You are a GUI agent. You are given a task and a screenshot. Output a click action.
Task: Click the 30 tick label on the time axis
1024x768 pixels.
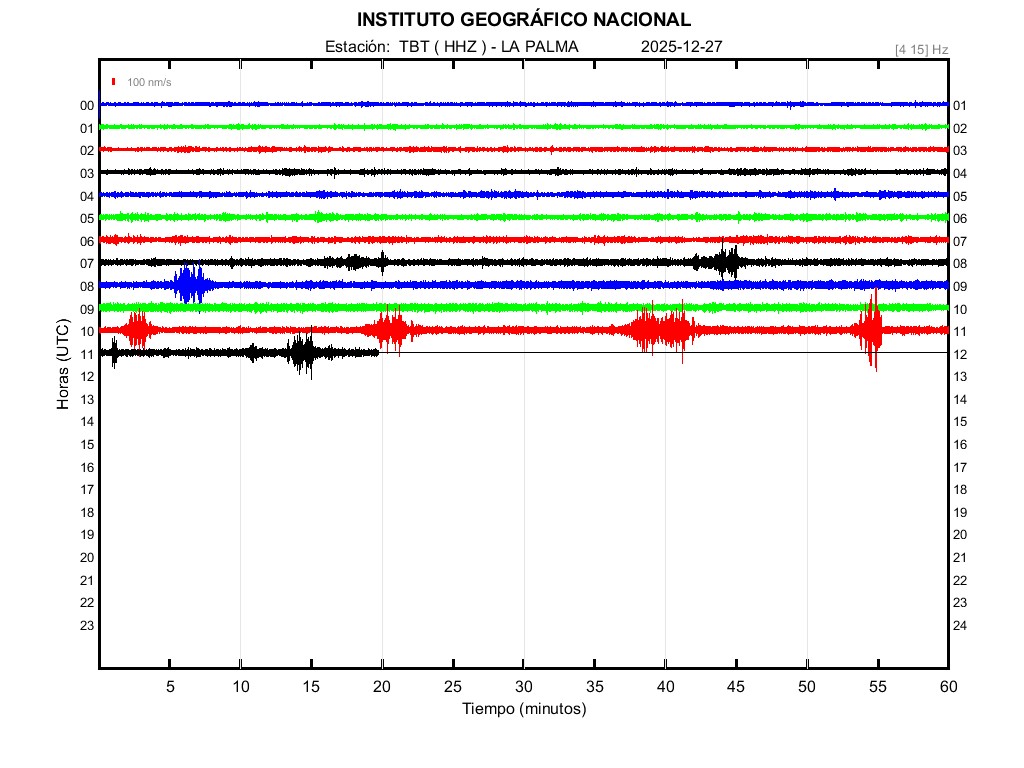click(523, 687)
